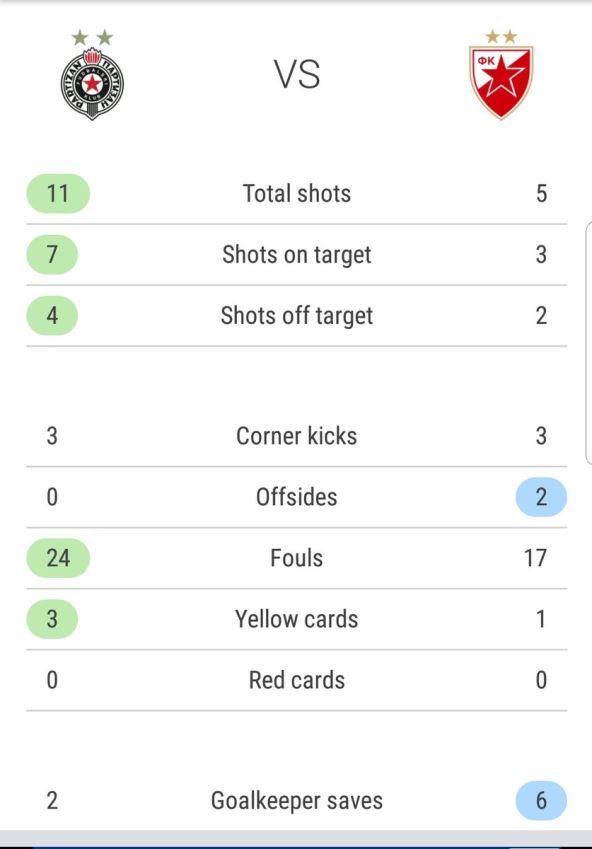Select Partizan's highlighted Total shots value 11
This screenshot has width=592, height=849.
[x=57, y=193]
